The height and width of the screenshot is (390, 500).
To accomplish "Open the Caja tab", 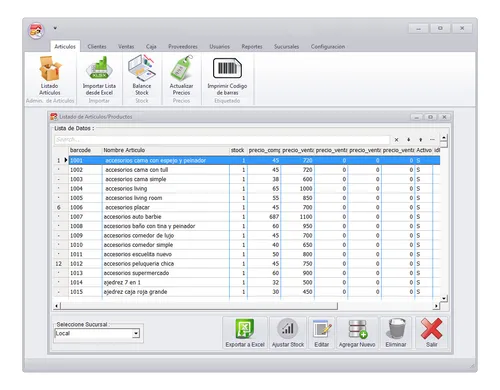I will (x=151, y=47).
